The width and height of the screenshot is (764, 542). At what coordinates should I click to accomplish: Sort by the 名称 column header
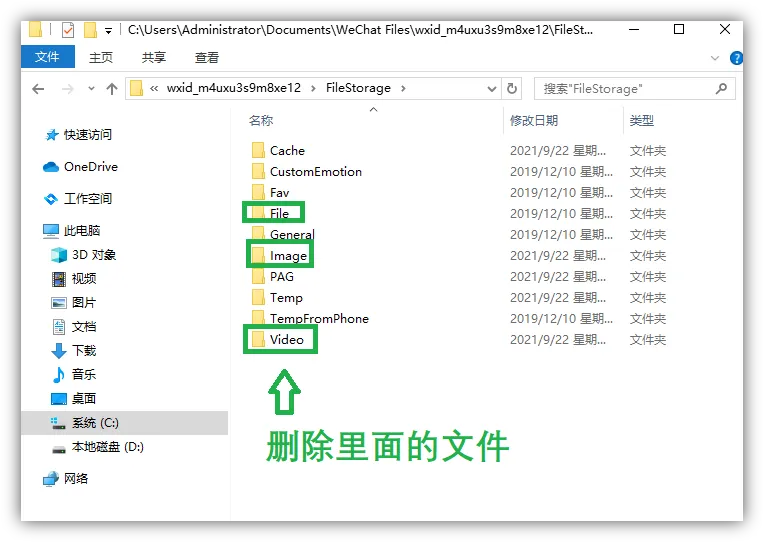click(x=261, y=120)
